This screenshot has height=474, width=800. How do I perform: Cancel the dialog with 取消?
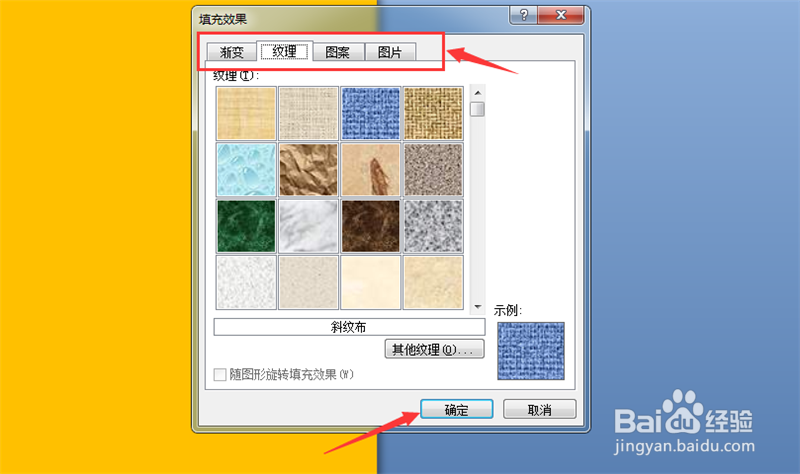click(x=540, y=410)
